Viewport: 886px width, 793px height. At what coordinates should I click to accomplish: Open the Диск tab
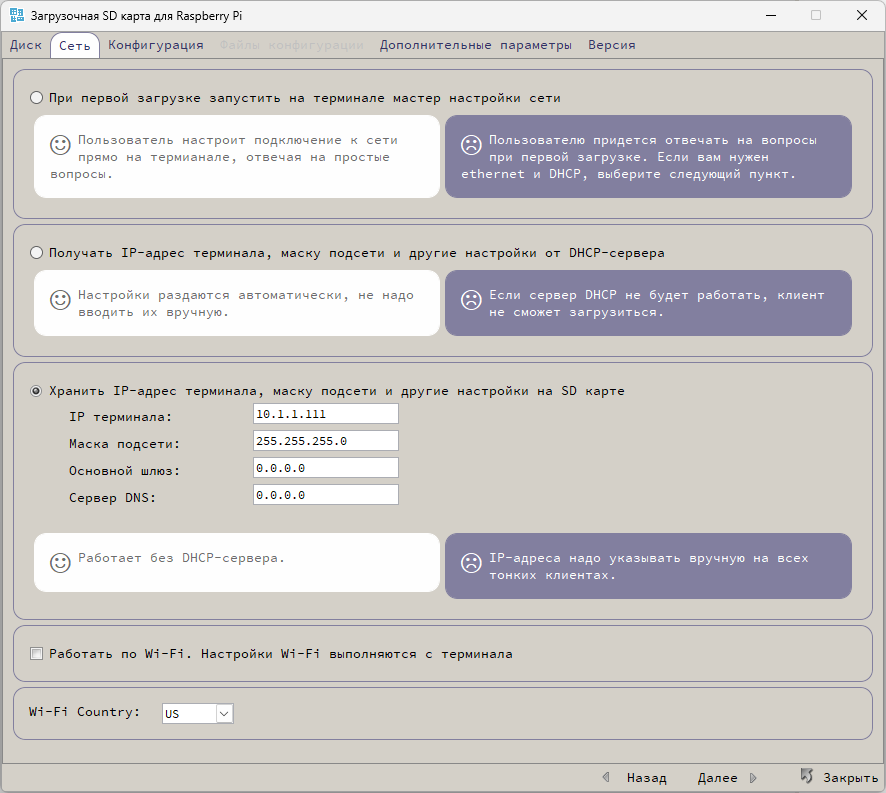click(x=26, y=45)
